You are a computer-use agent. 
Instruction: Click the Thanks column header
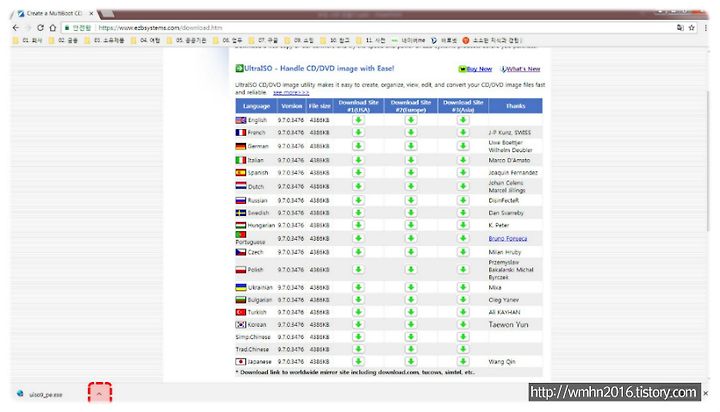point(515,106)
